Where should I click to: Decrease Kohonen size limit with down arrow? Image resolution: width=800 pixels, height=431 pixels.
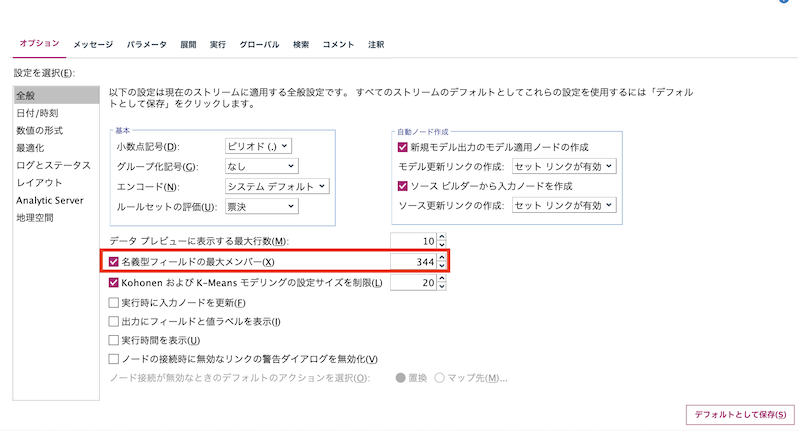[x=442, y=287]
